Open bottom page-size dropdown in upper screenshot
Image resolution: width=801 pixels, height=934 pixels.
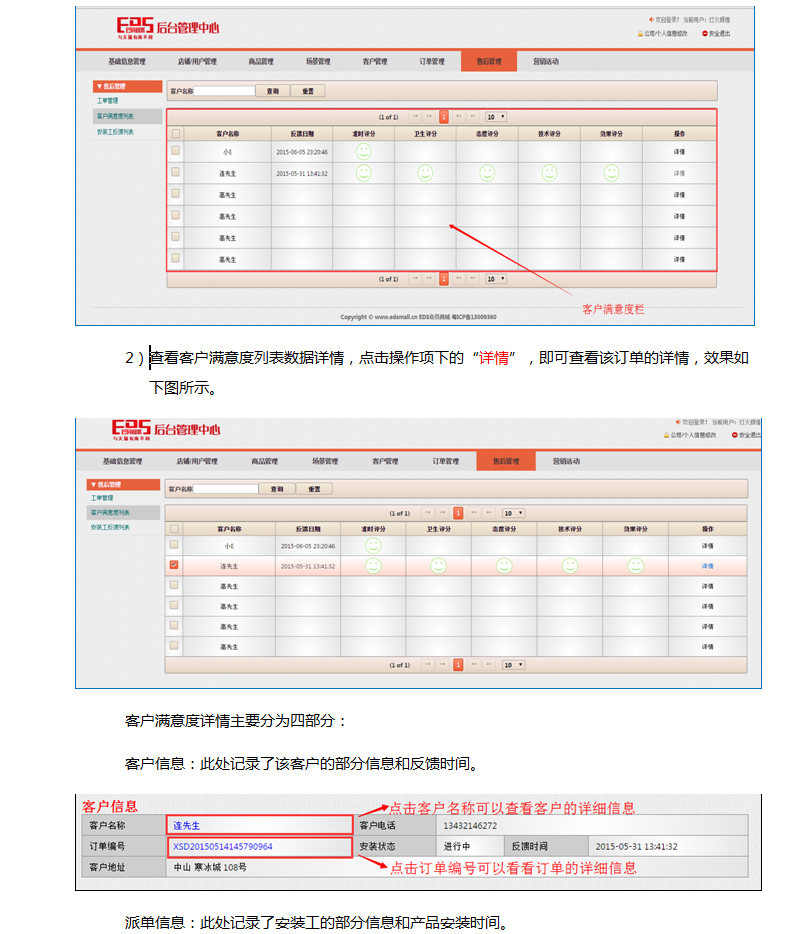tap(496, 279)
